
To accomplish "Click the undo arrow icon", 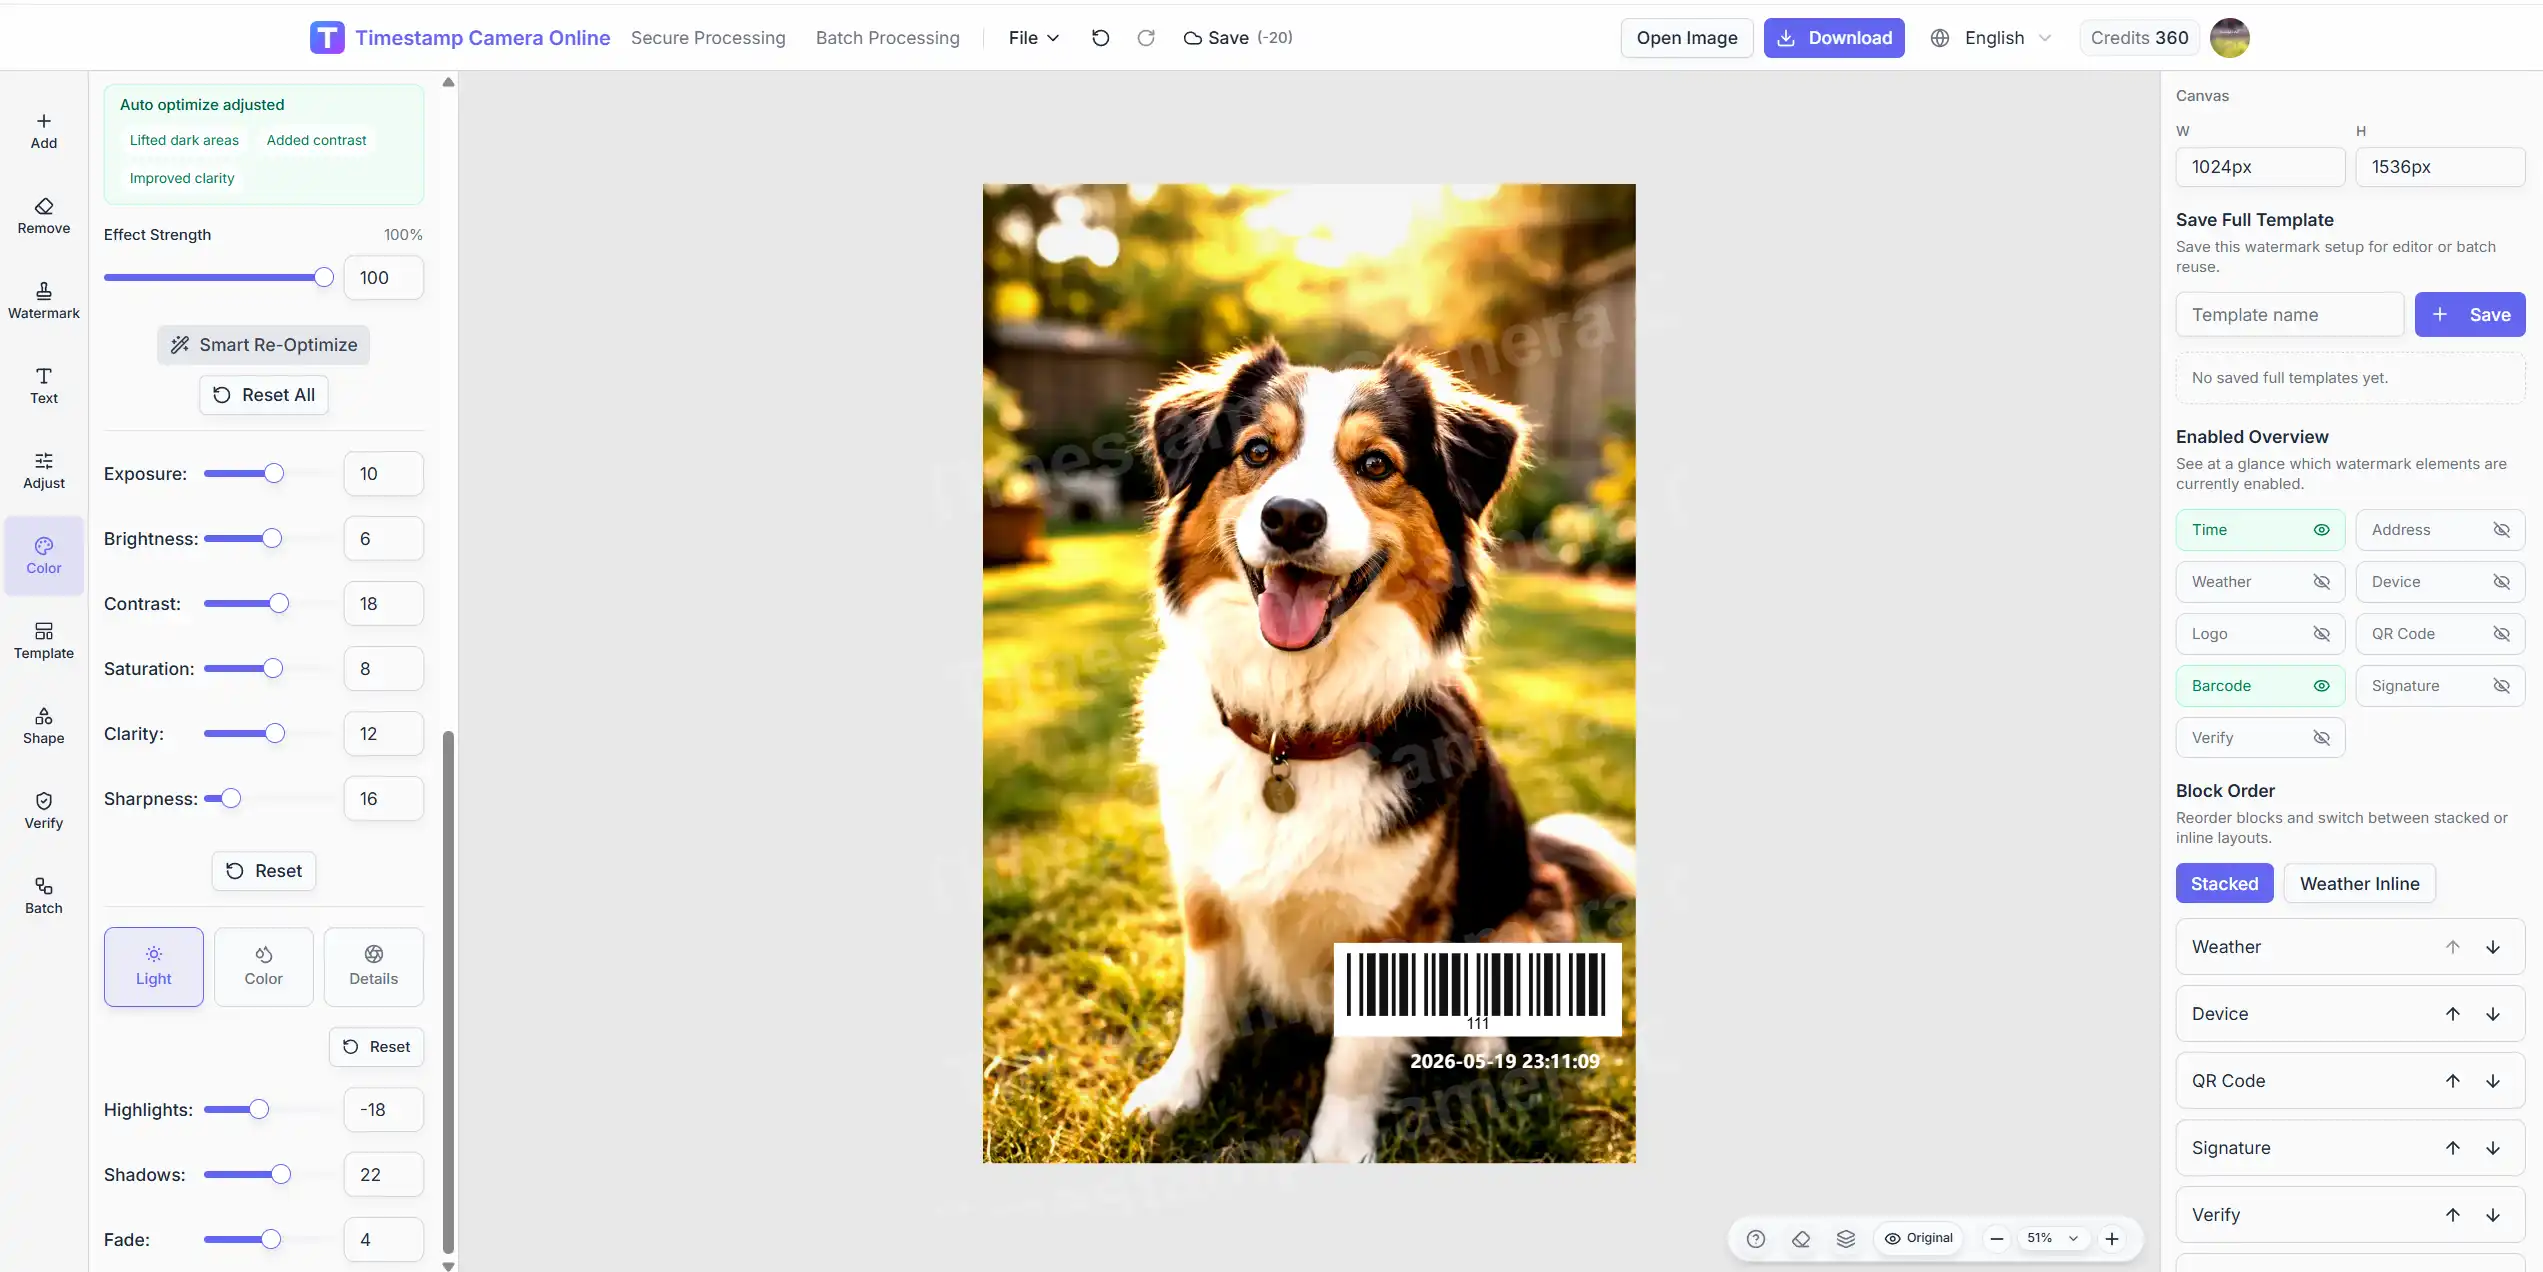I will (x=1100, y=38).
